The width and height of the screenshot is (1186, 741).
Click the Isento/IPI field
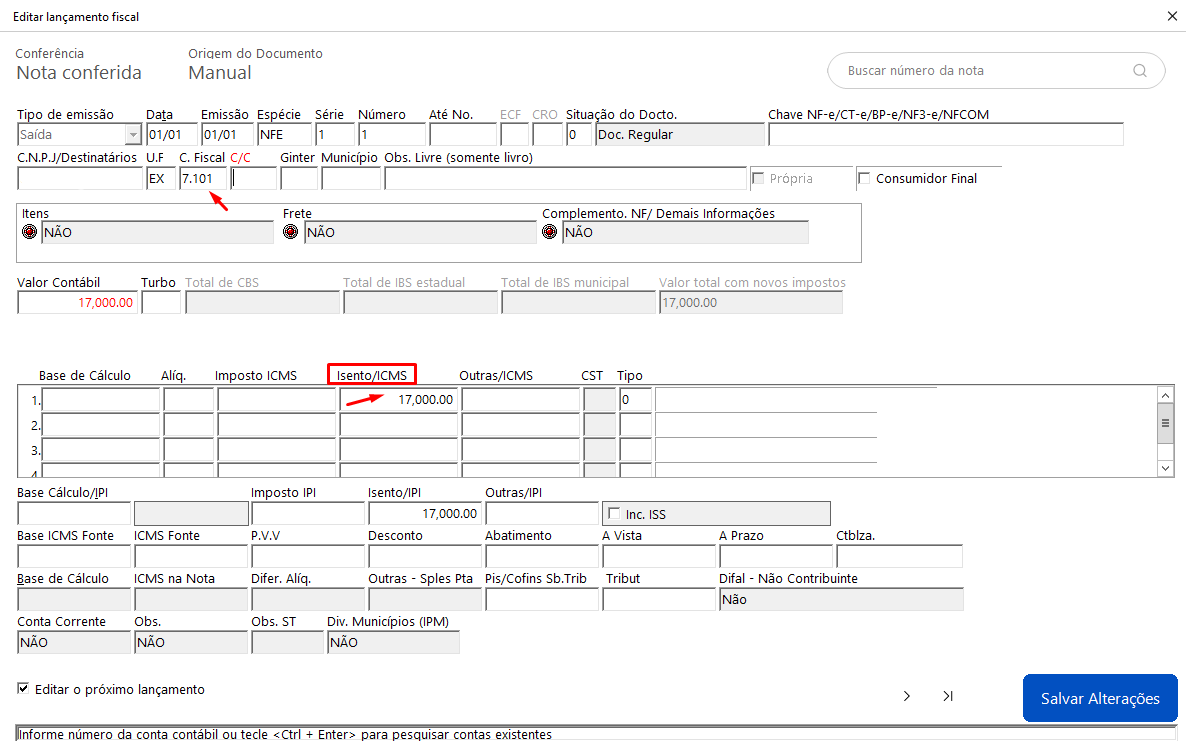(x=424, y=513)
